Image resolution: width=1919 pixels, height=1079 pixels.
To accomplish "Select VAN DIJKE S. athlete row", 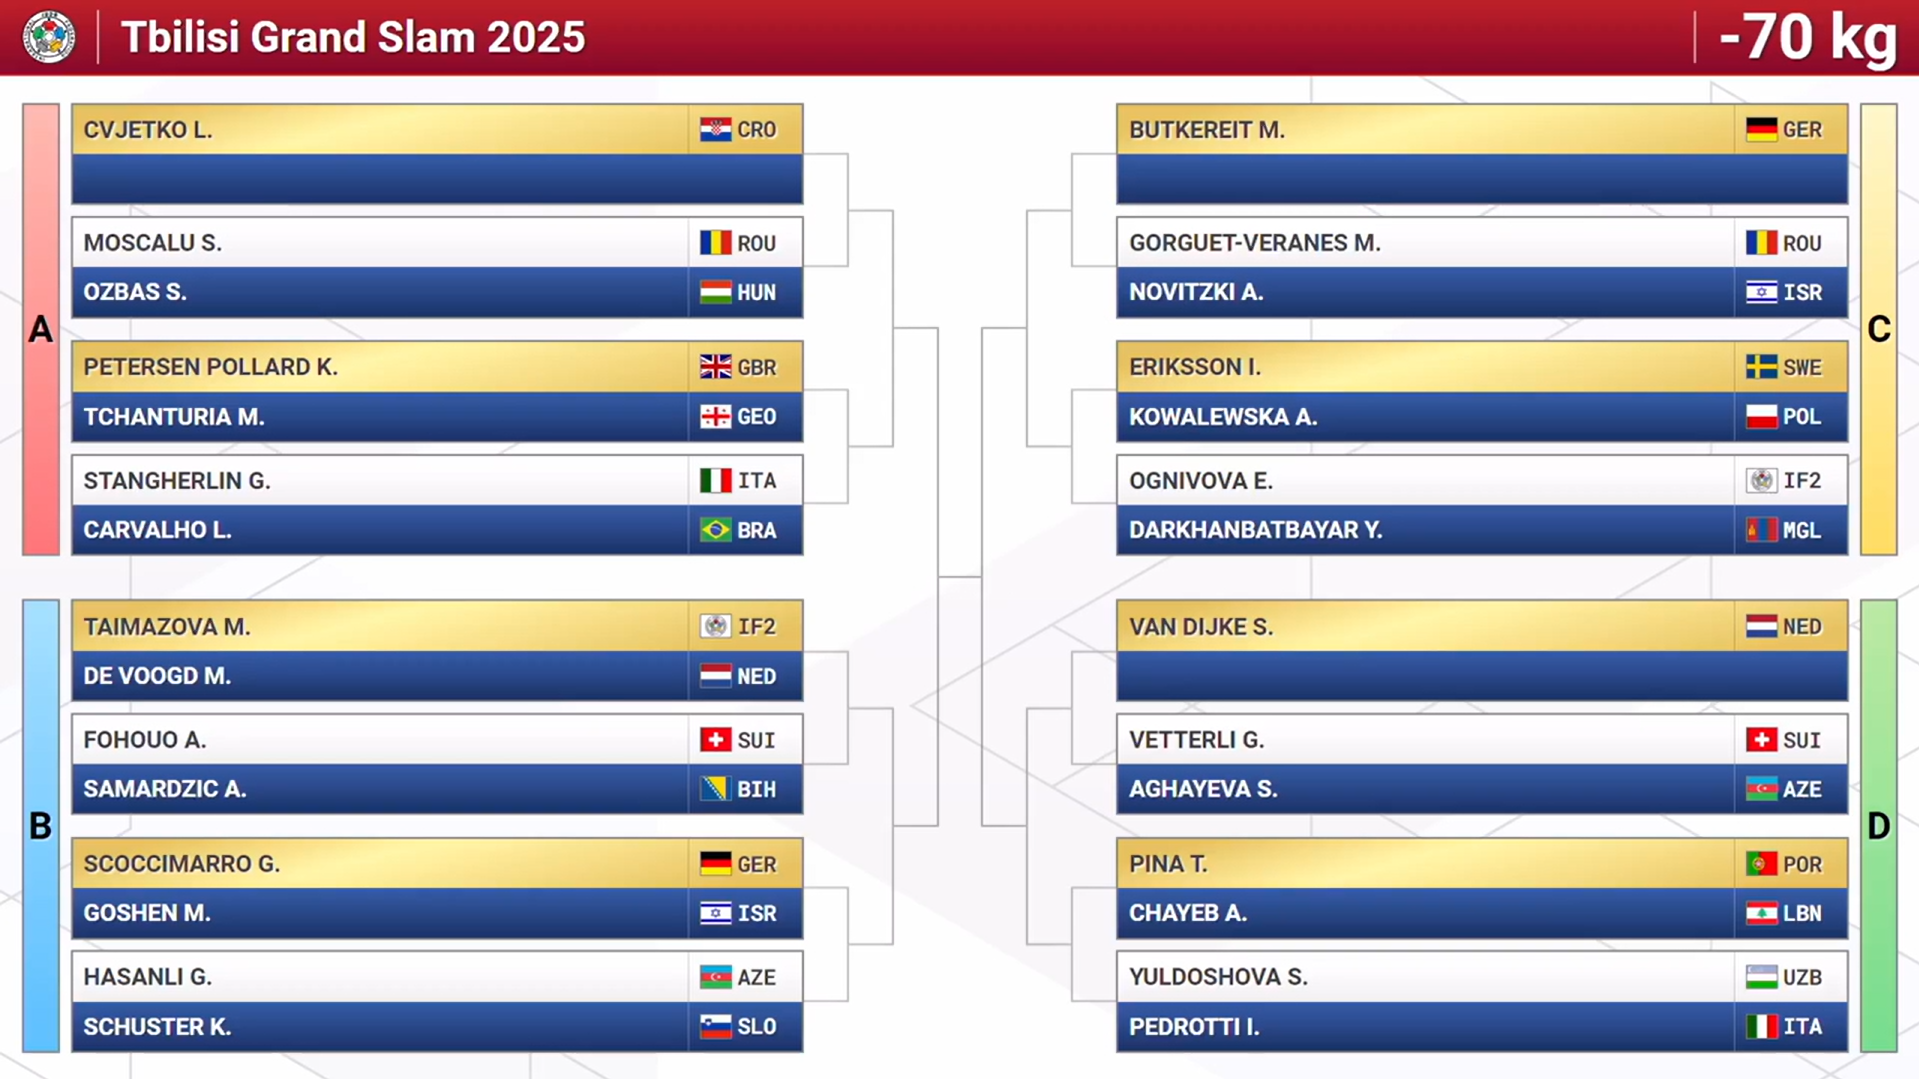I will point(1482,627).
